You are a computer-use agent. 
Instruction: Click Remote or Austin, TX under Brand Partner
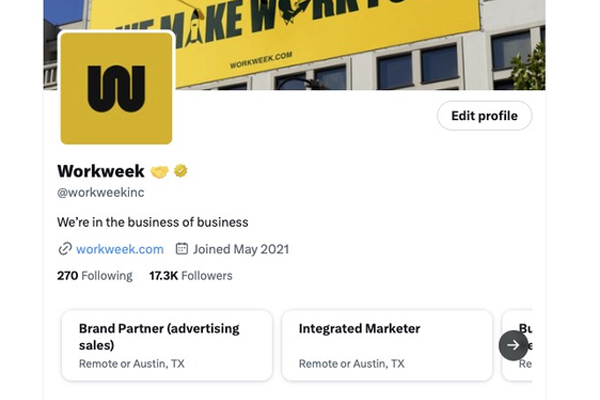pyautogui.click(x=132, y=364)
